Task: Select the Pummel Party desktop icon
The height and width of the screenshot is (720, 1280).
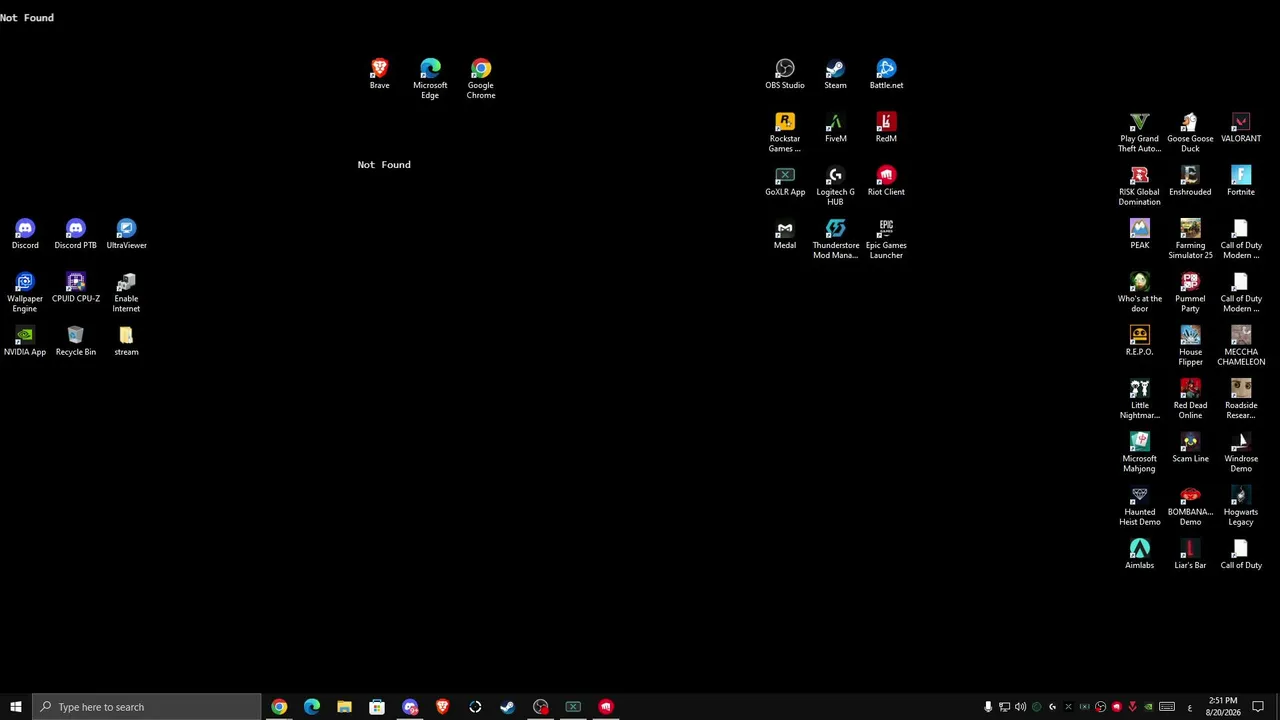Action: 1190,292
